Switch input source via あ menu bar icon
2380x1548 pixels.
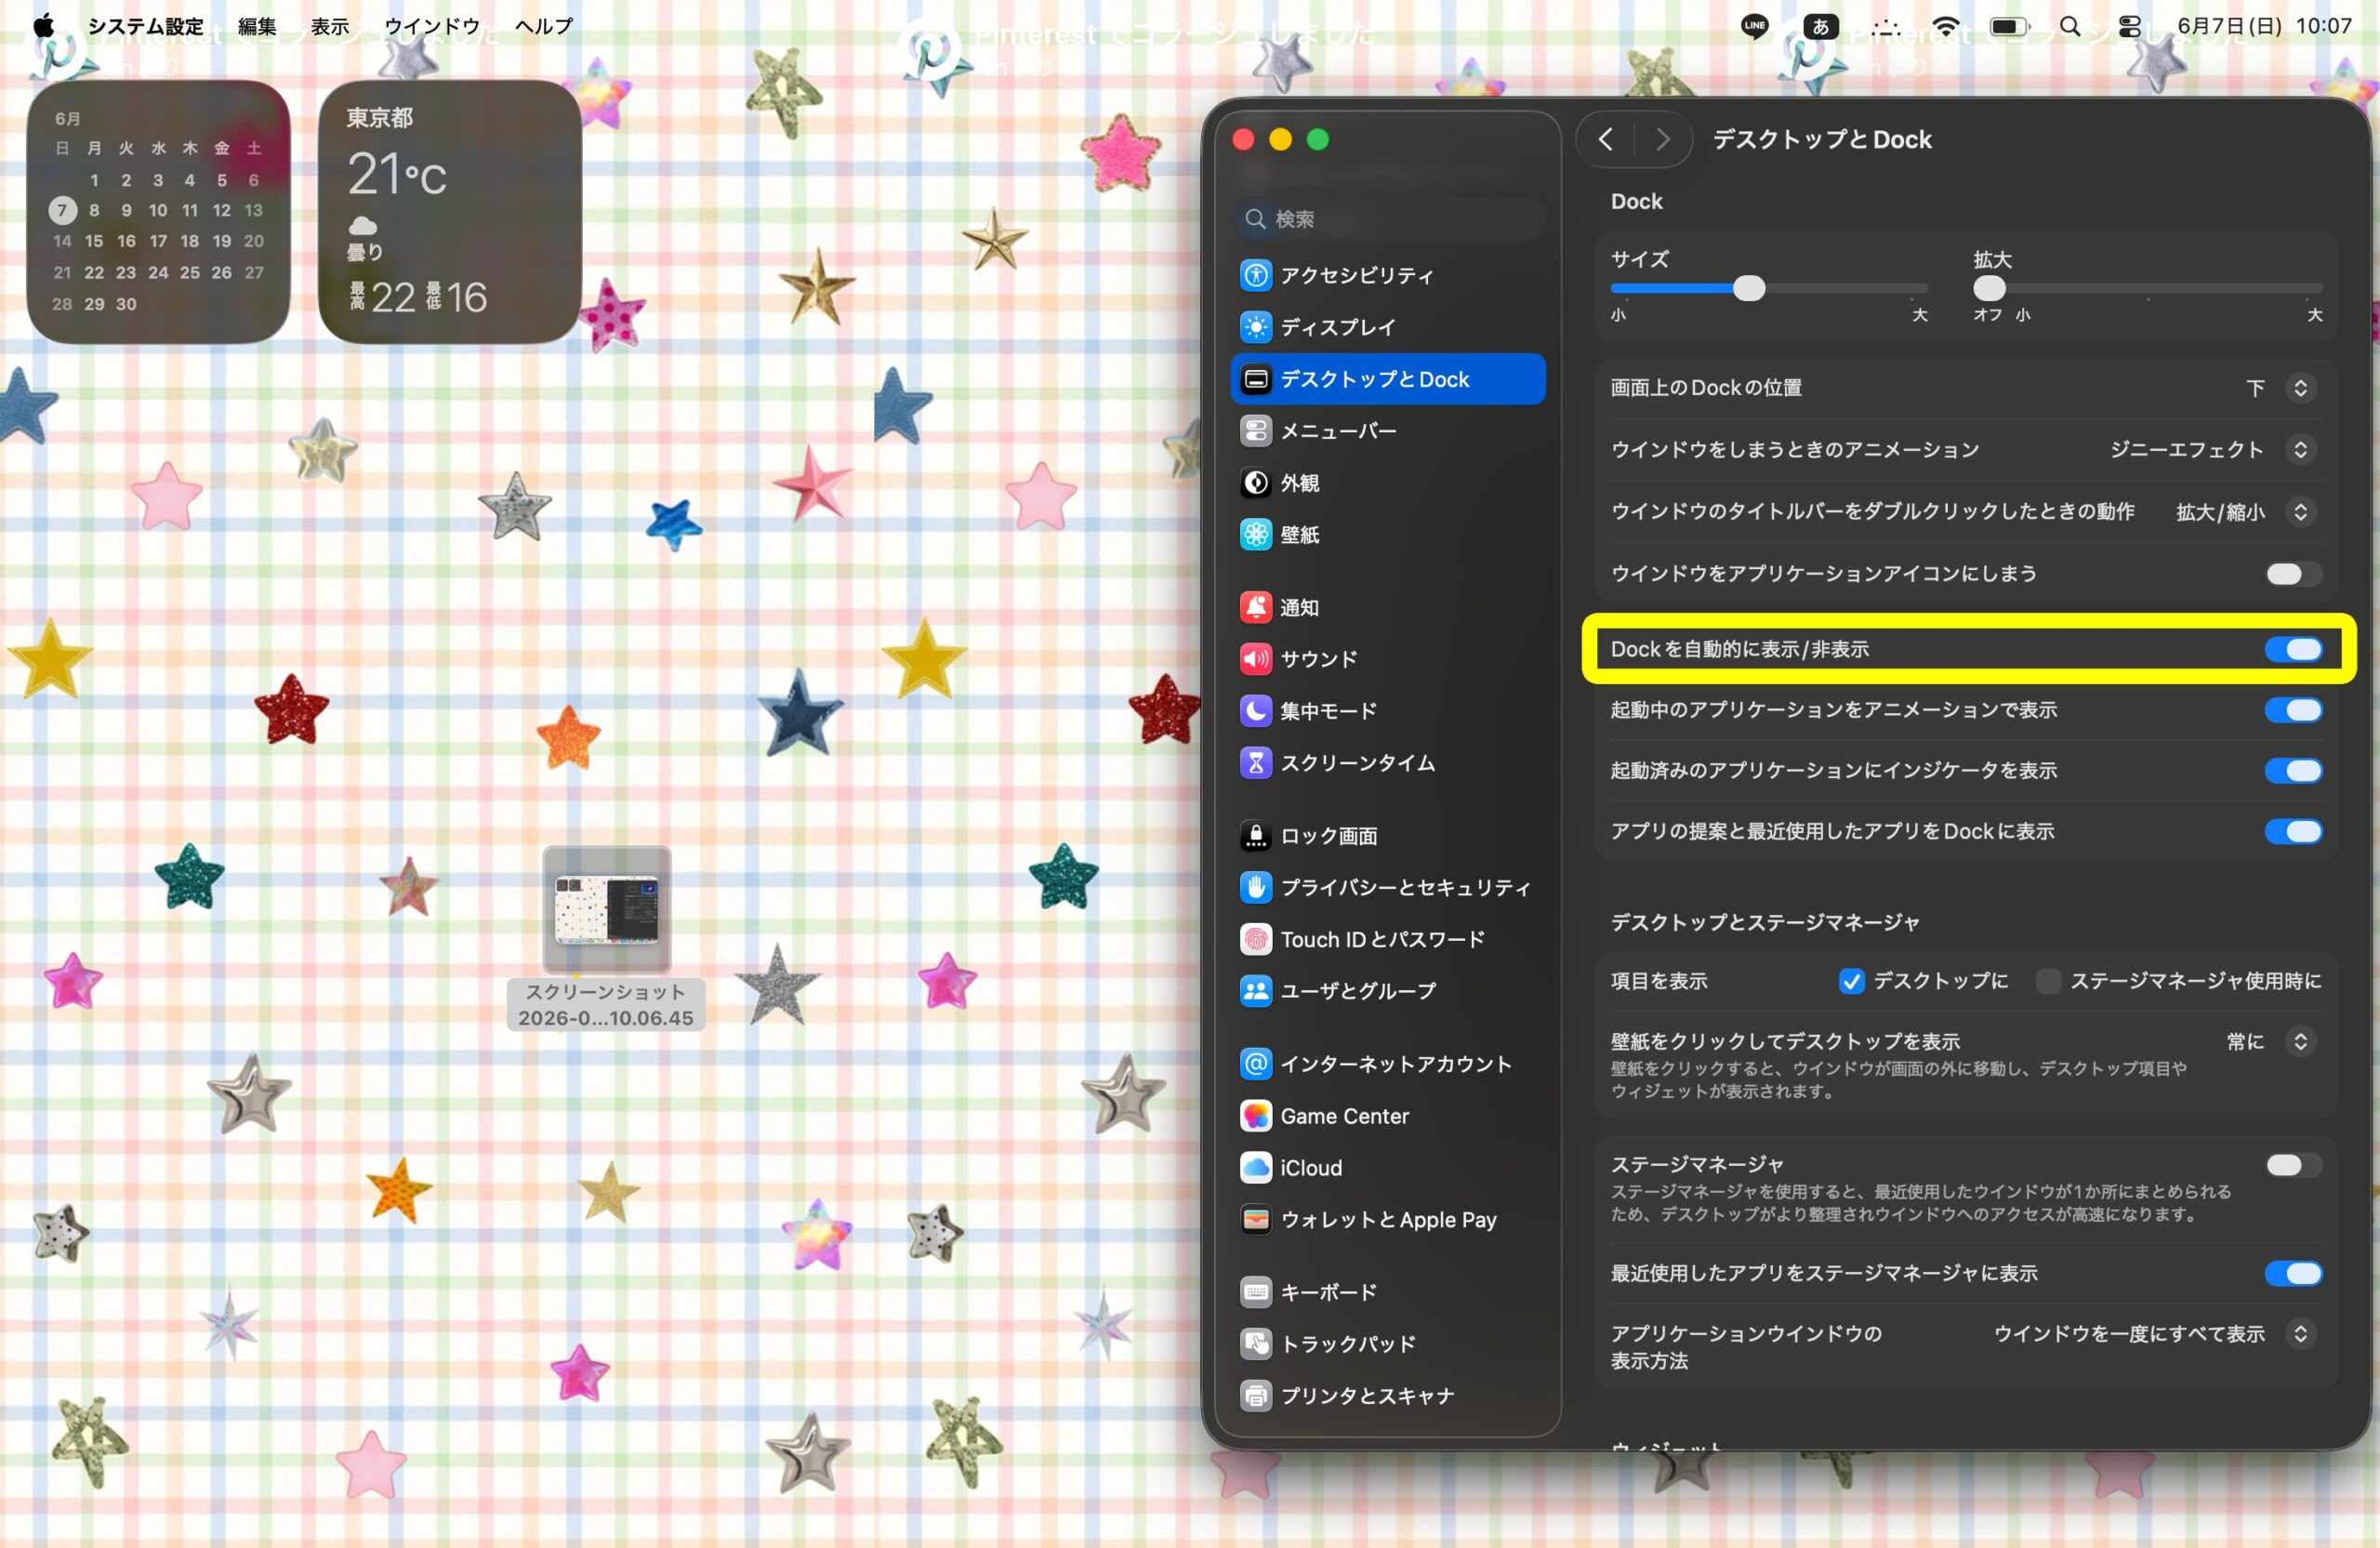pos(1820,26)
